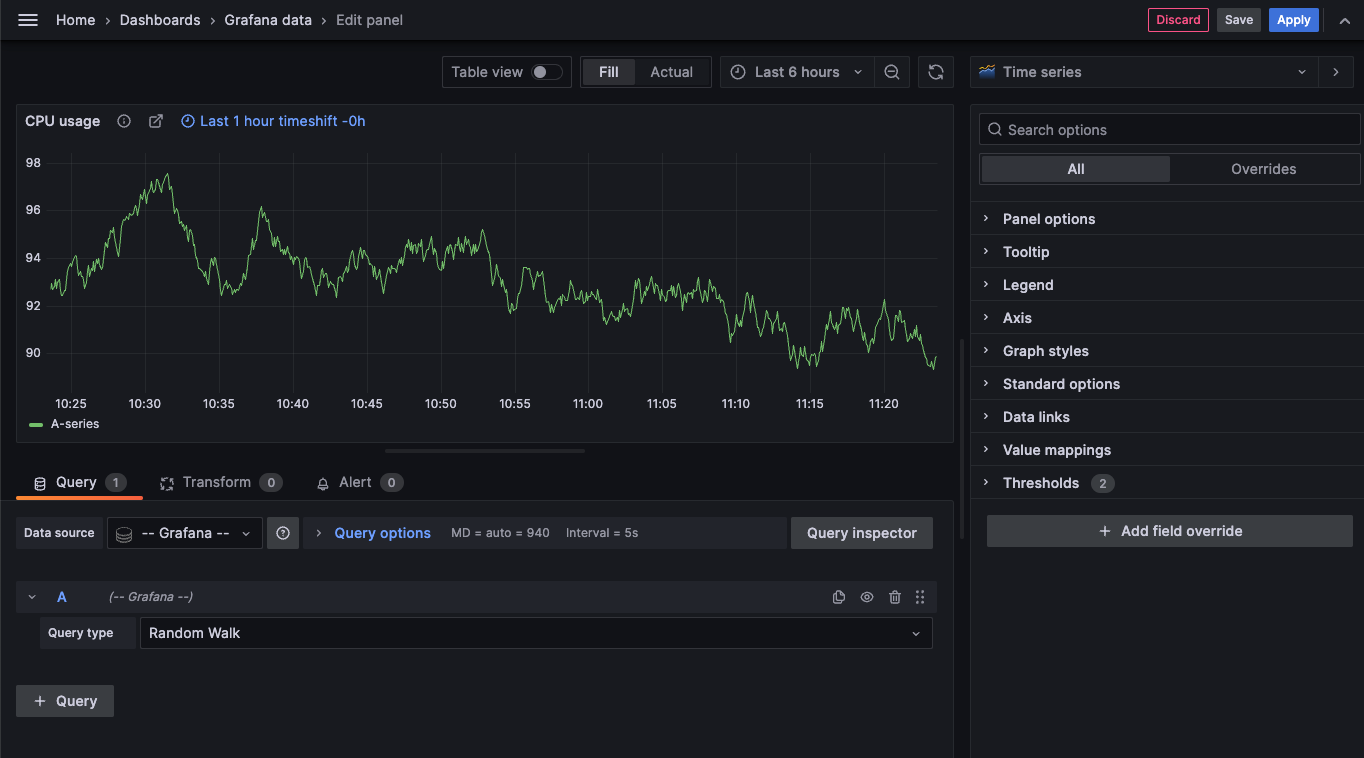Select the Actual display mode
The width and height of the screenshot is (1364, 758).
[671, 72]
